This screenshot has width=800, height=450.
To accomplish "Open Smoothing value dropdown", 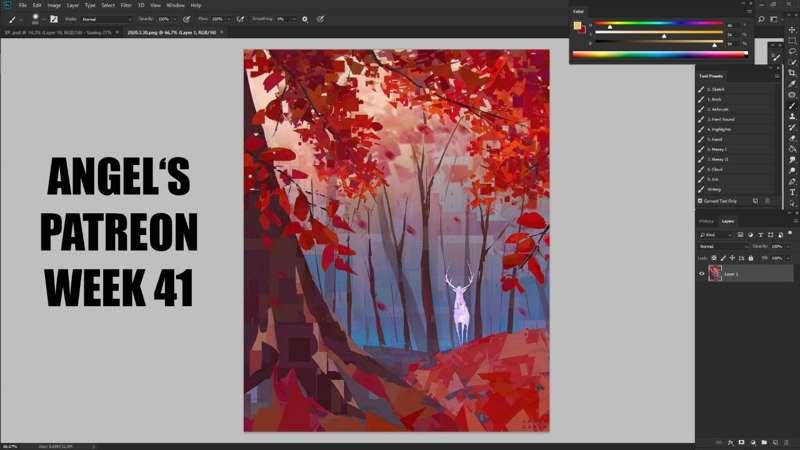I will (293, 19).
